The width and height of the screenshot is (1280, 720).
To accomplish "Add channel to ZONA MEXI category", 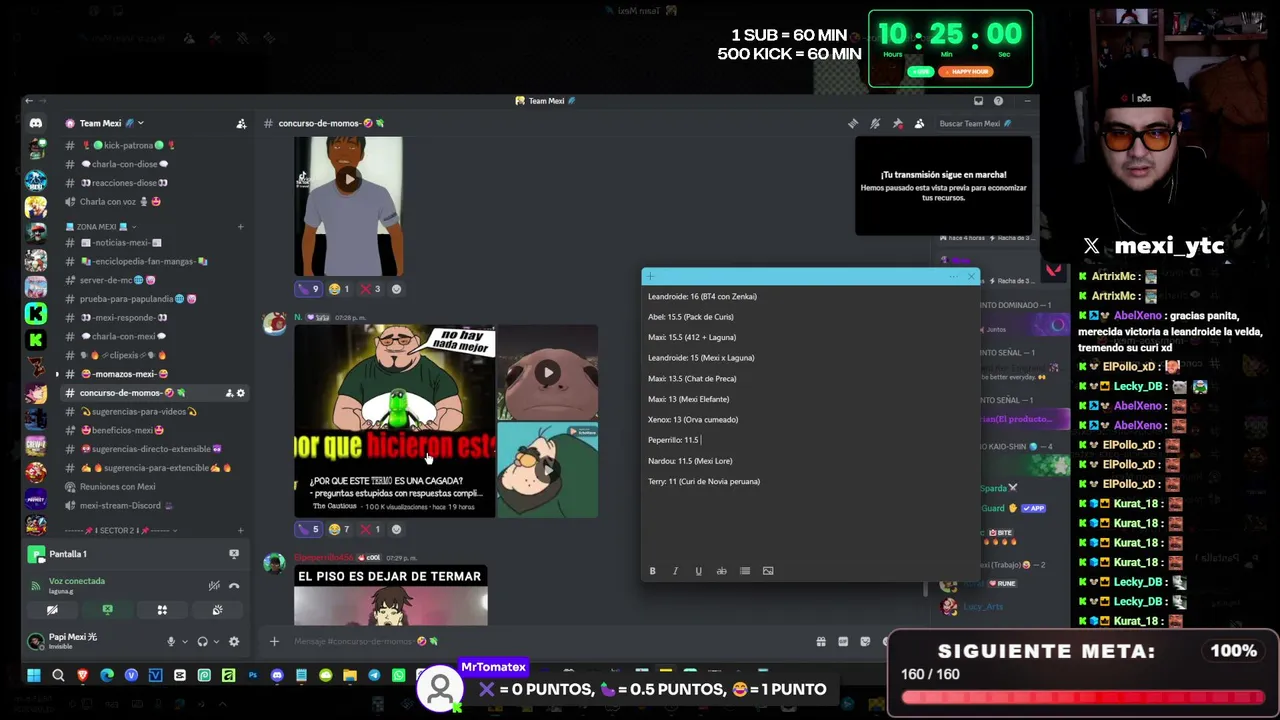I will [x=240, y=227].
